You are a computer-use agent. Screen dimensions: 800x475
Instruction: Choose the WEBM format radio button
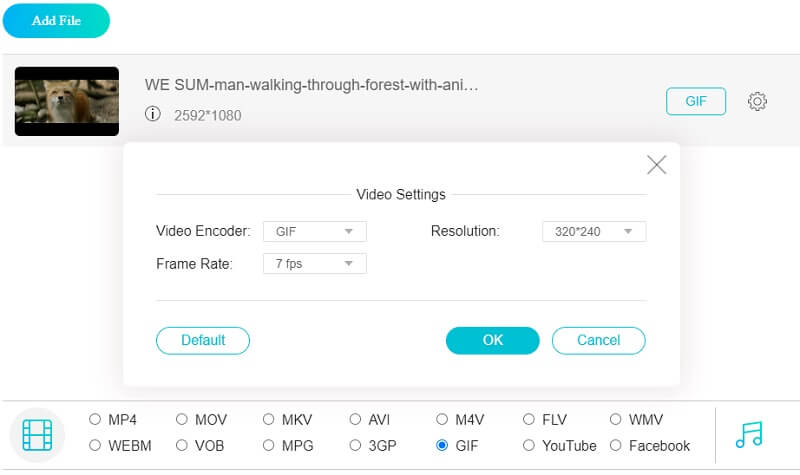pyautogui.click(x=95, y=446)
